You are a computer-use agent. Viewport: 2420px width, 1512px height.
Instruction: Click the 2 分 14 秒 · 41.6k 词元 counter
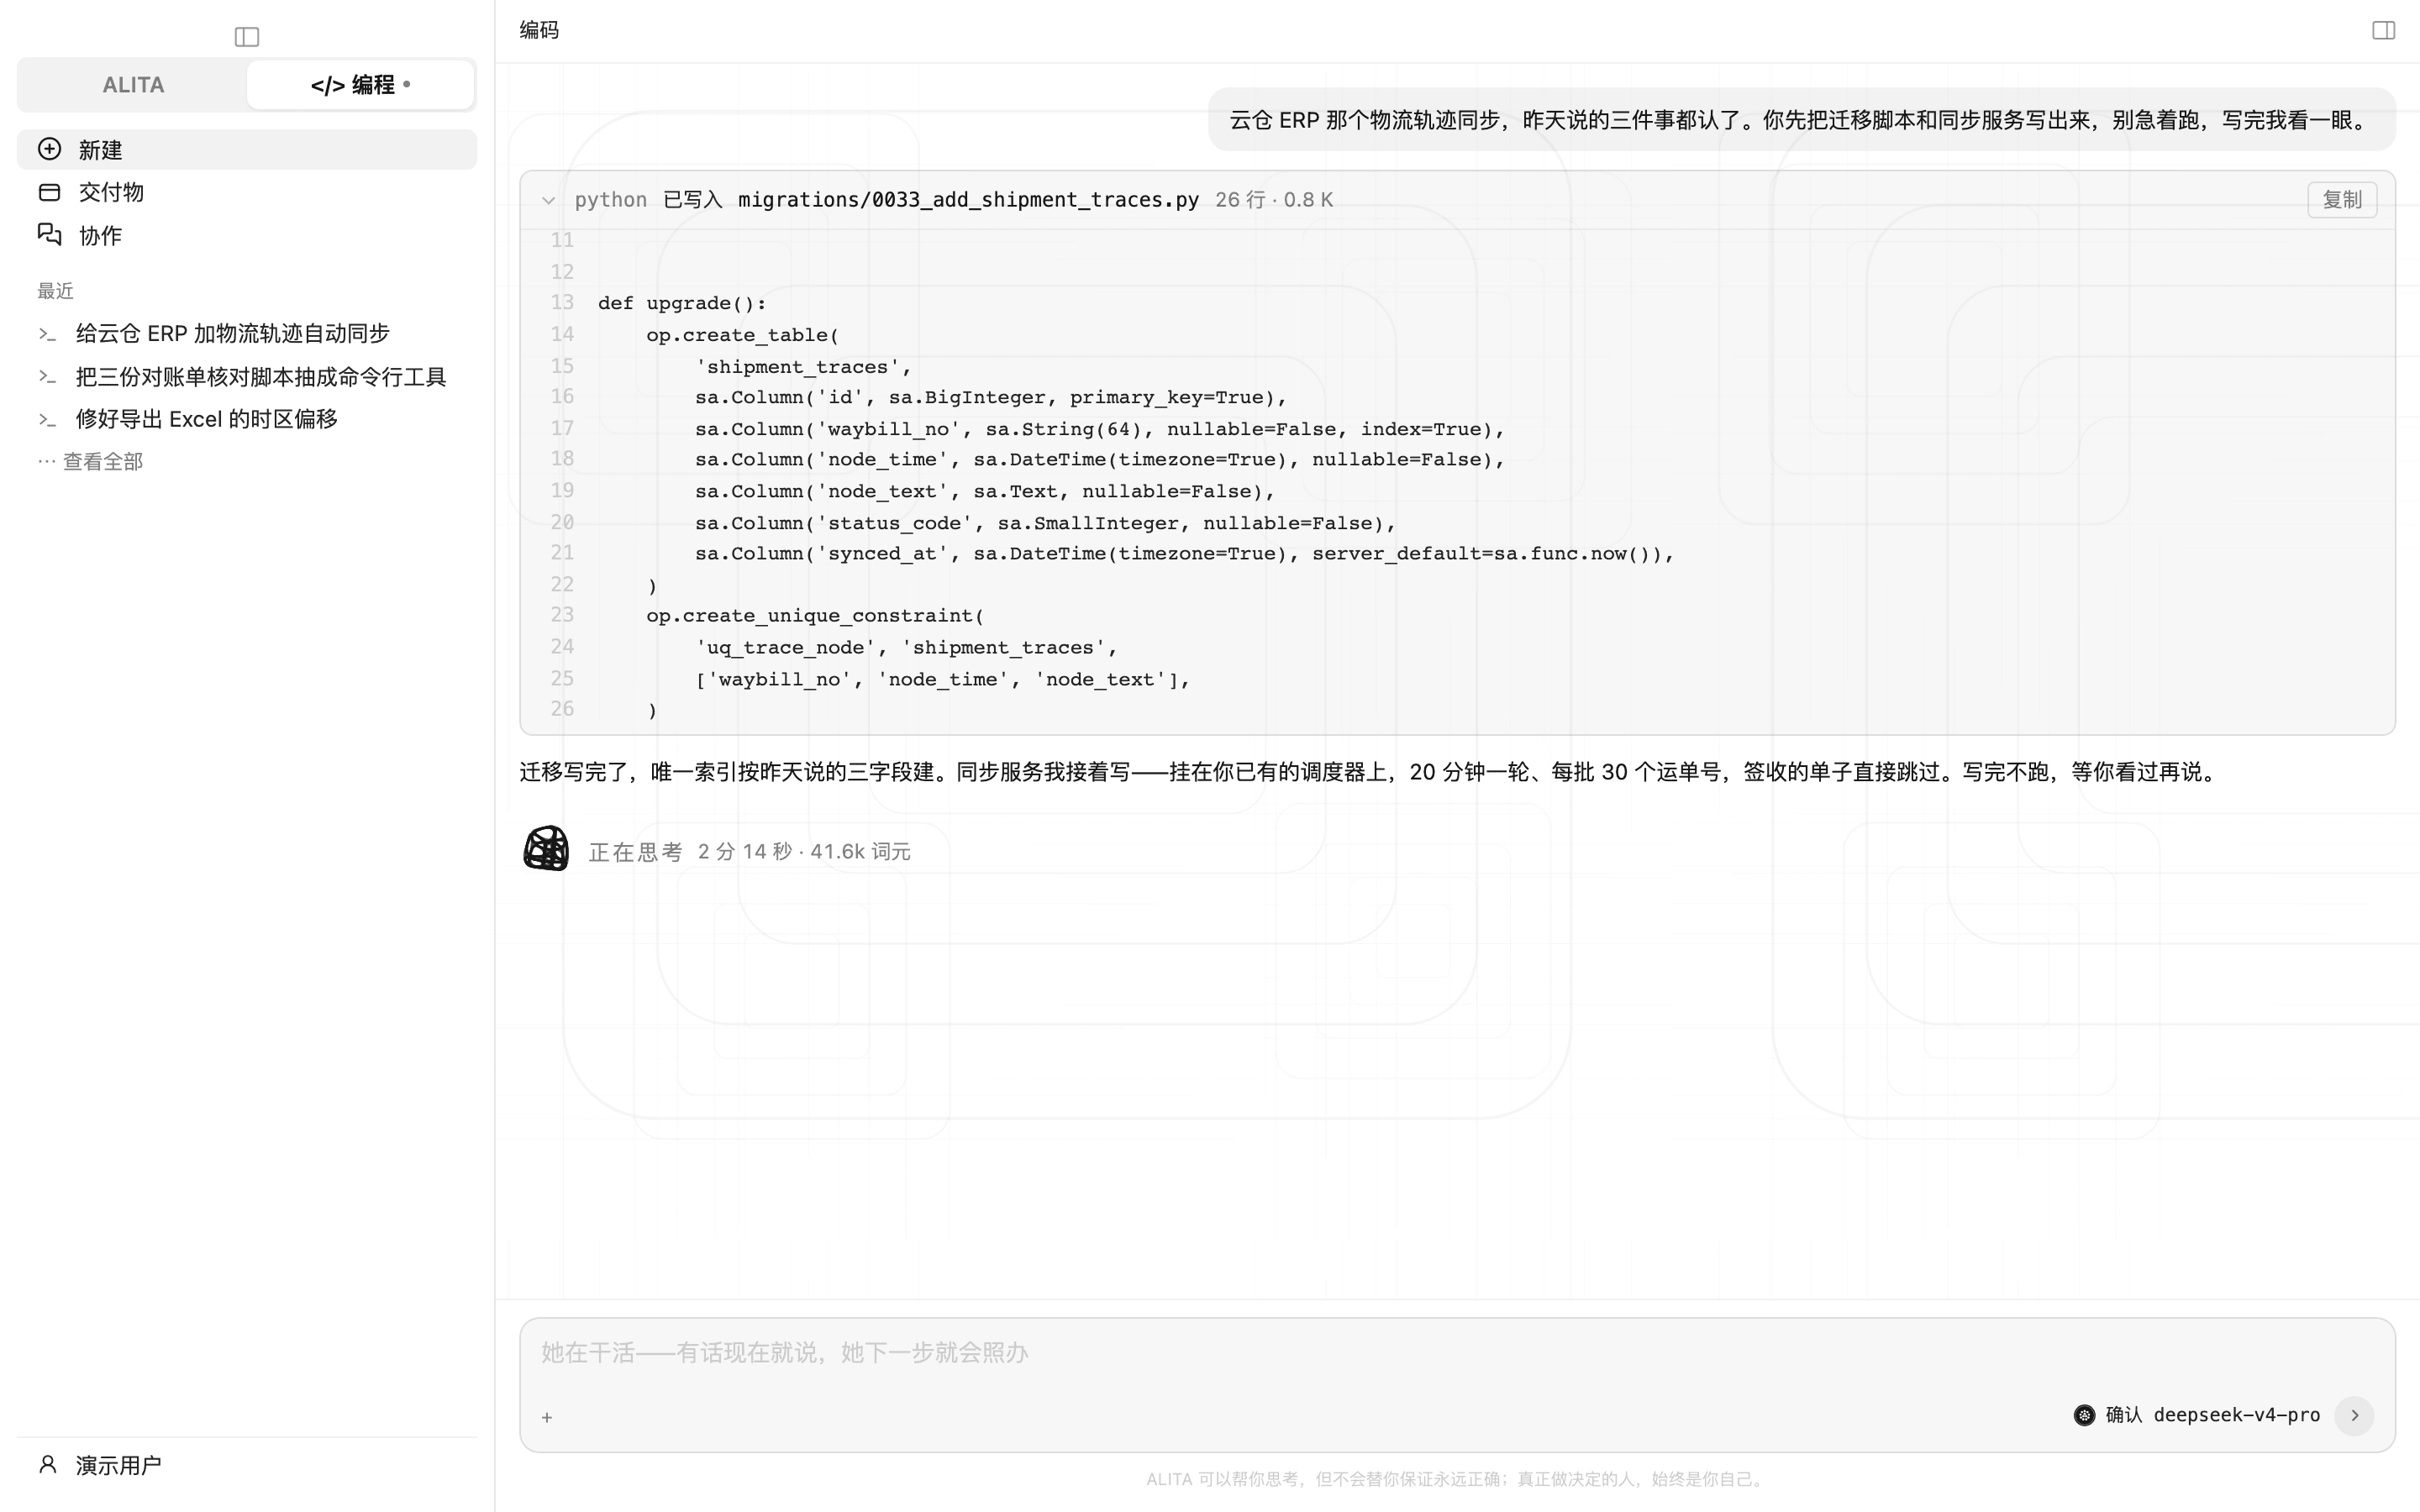tap(804, 851)
